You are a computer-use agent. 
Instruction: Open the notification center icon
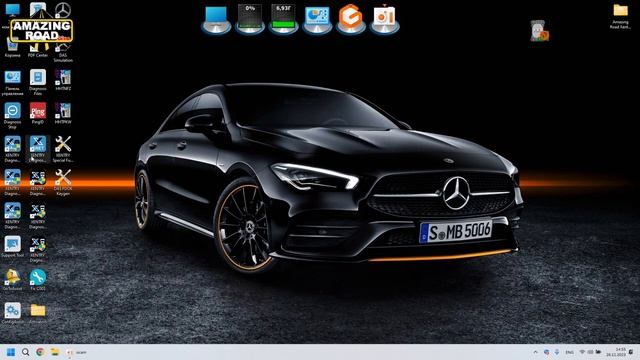coord(631,352)
